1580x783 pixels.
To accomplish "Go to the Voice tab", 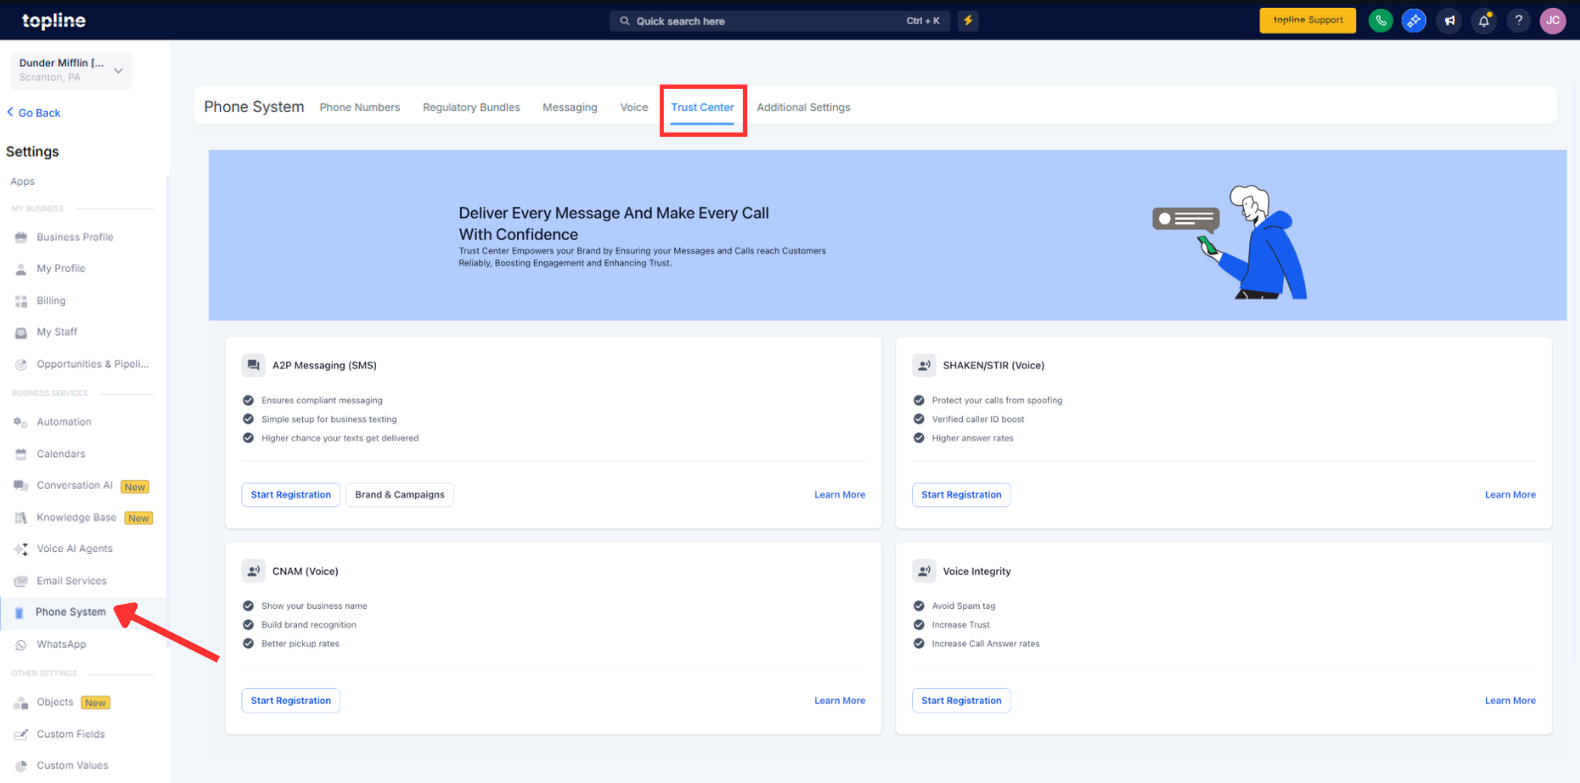I will (x=634, y=107).
